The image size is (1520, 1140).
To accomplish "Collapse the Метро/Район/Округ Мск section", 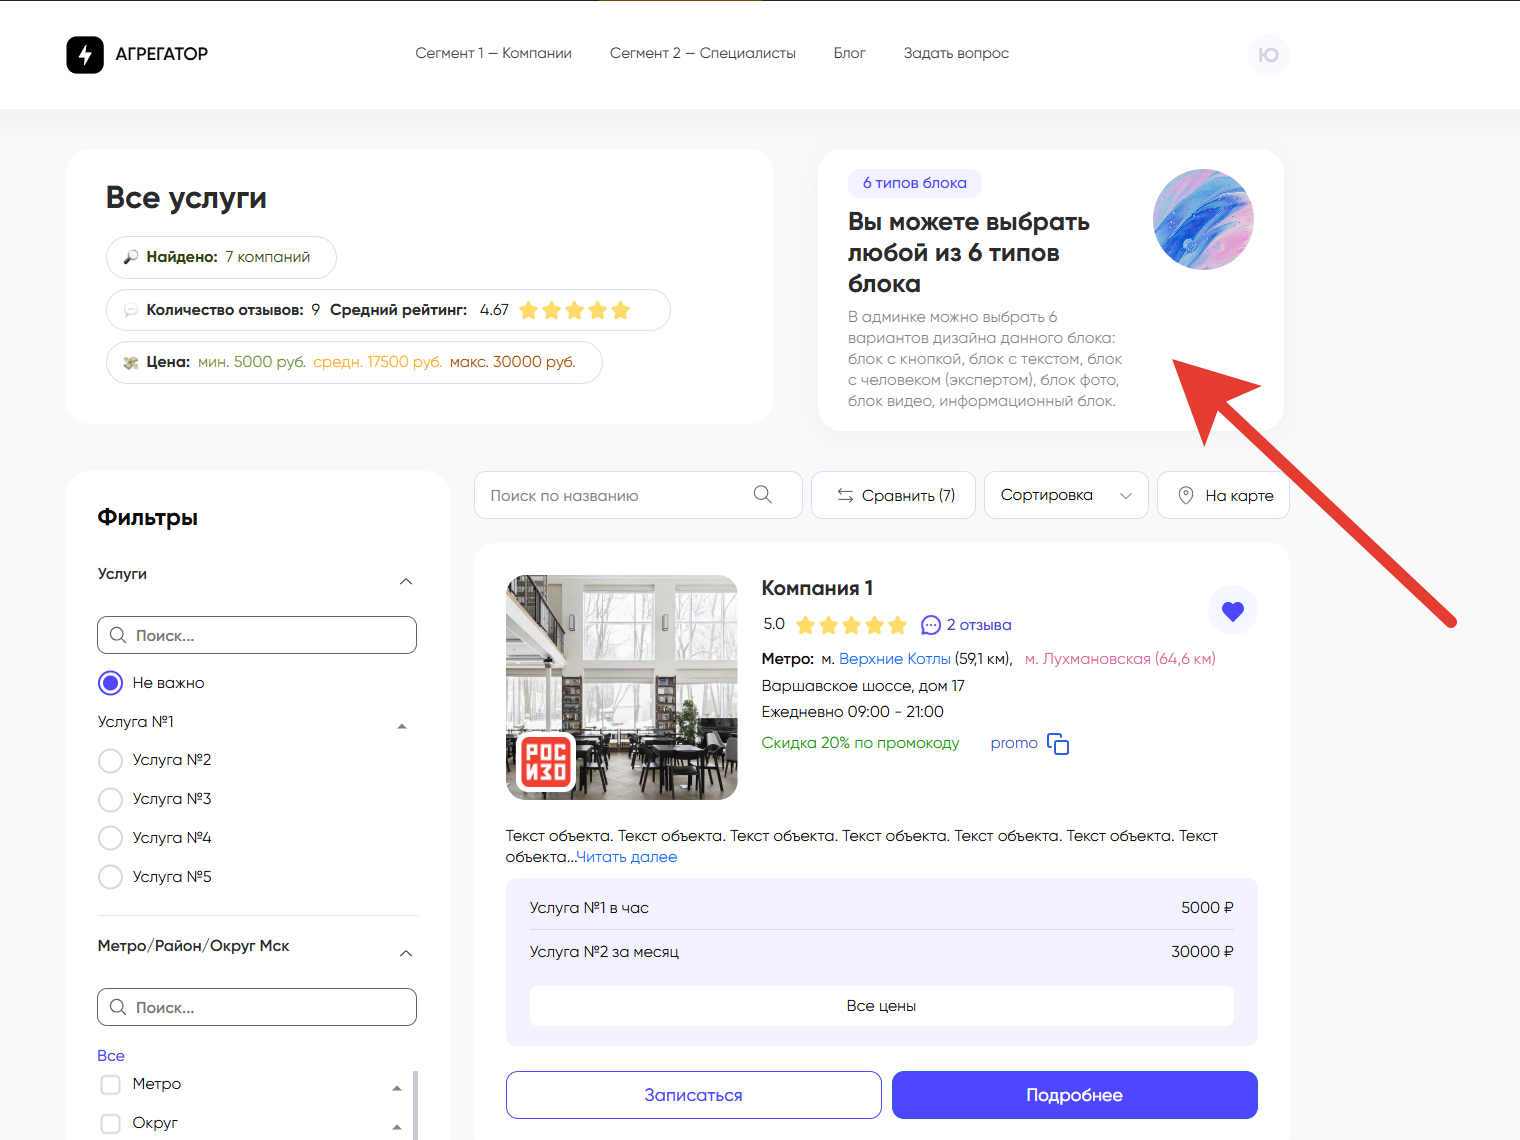I will click(x=406, y=953).
